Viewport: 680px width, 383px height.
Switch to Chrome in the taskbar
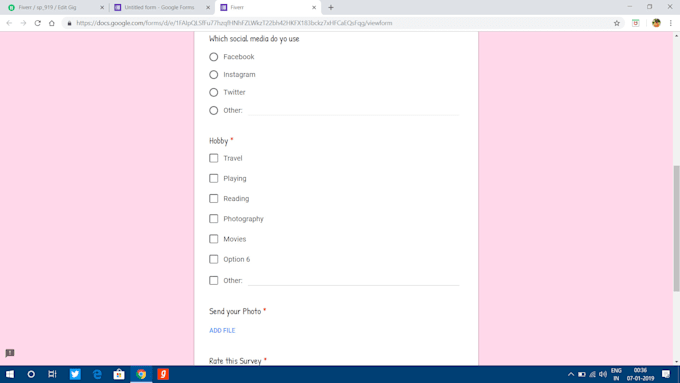(141, 374)
